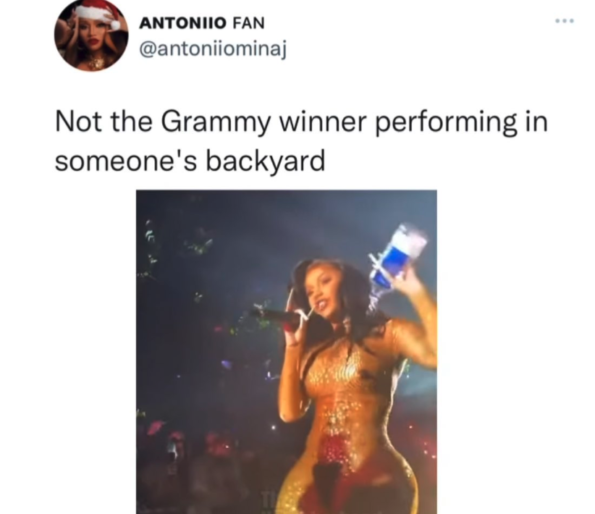
Task: Click the Santa hat in the avatar
Action: [x=99, y=12]
